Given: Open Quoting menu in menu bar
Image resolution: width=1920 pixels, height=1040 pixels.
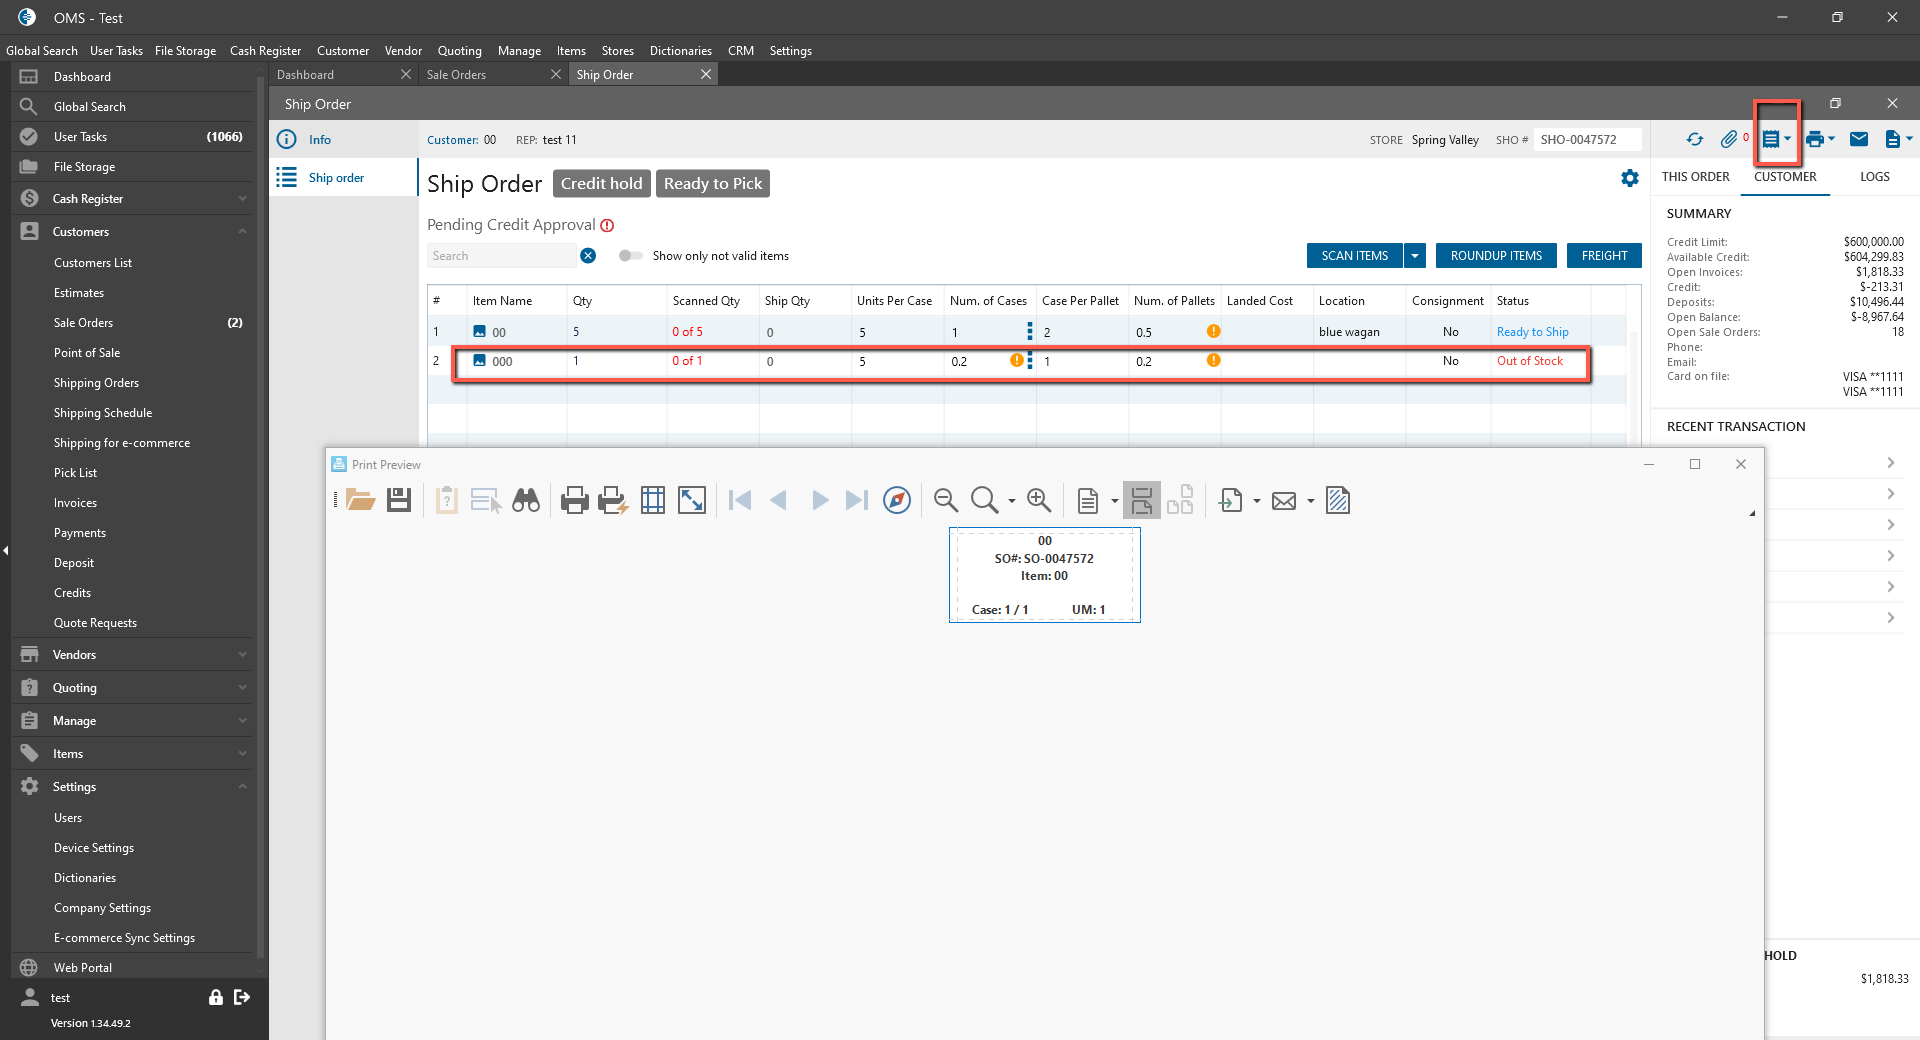Looking at the screenshot, I should (x=459, y=51).
